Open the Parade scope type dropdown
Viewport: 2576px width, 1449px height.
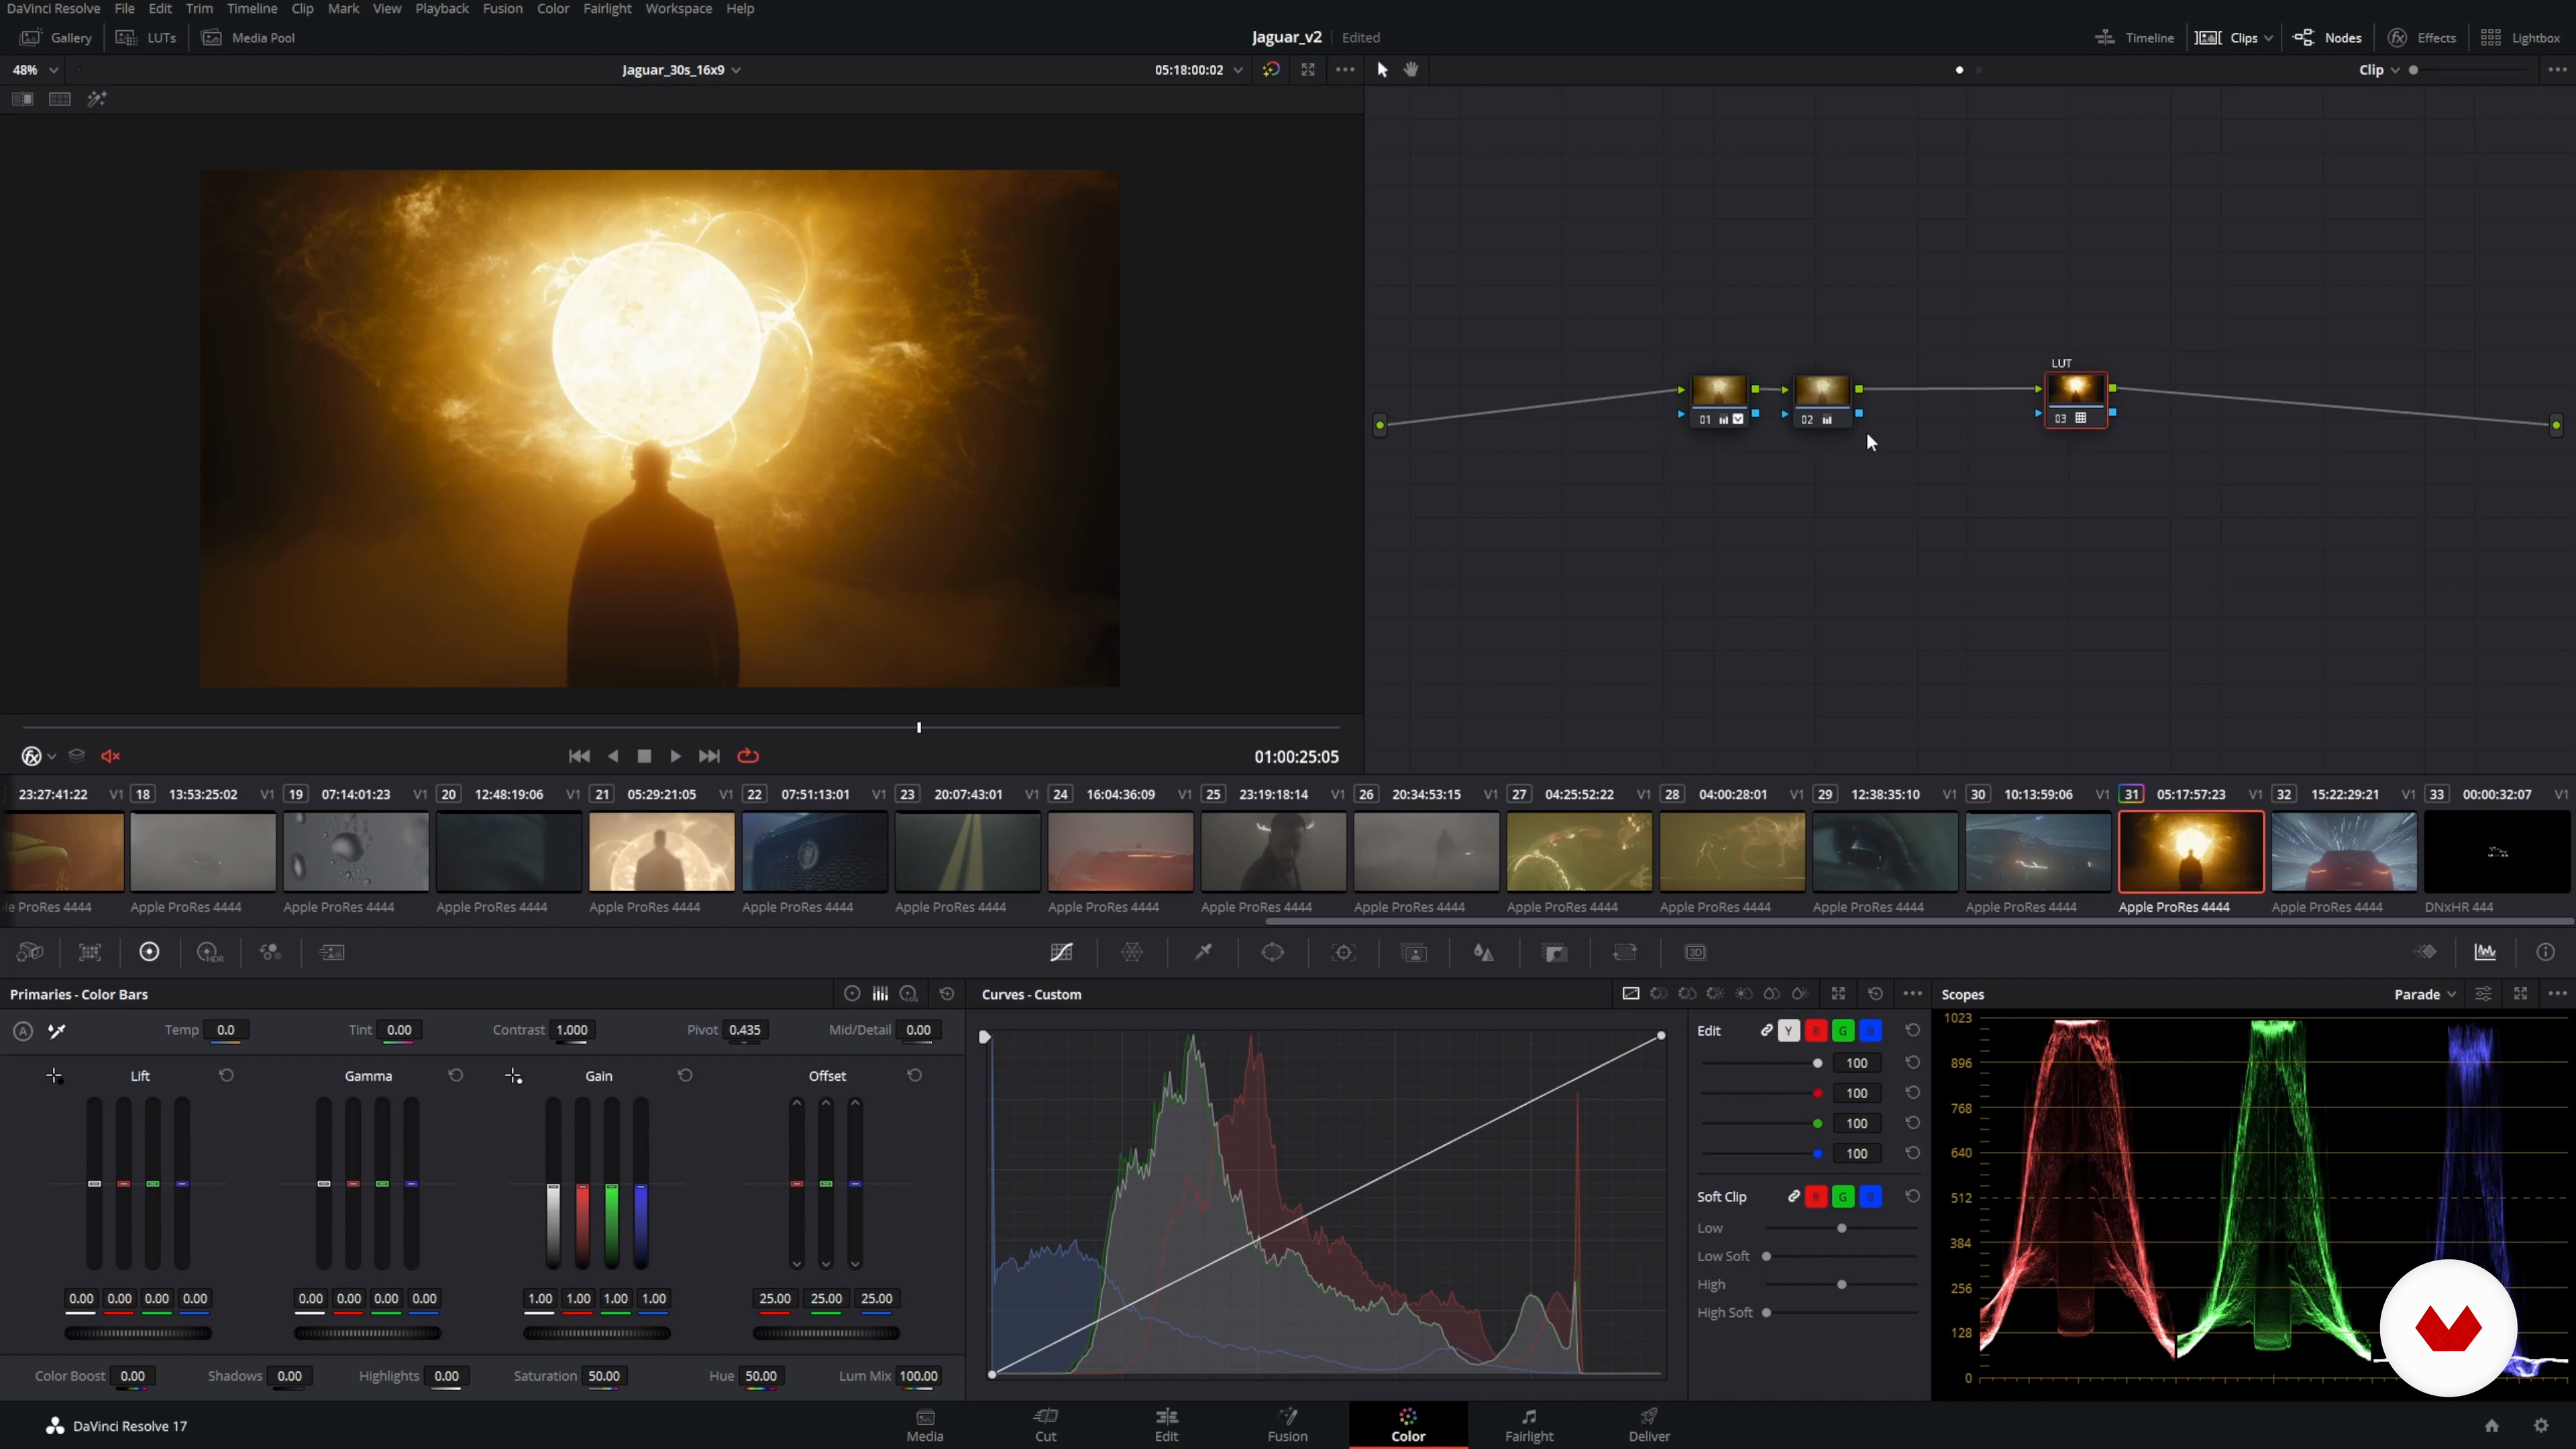pyautogui.click(x=2425, y=994)
